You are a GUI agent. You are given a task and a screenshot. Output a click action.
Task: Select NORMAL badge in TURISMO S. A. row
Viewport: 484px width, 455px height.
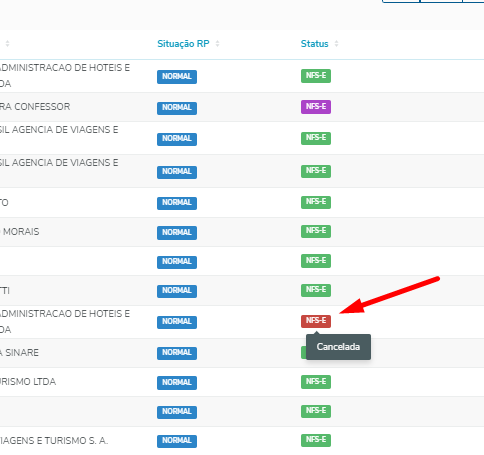(x=177, y=441)
